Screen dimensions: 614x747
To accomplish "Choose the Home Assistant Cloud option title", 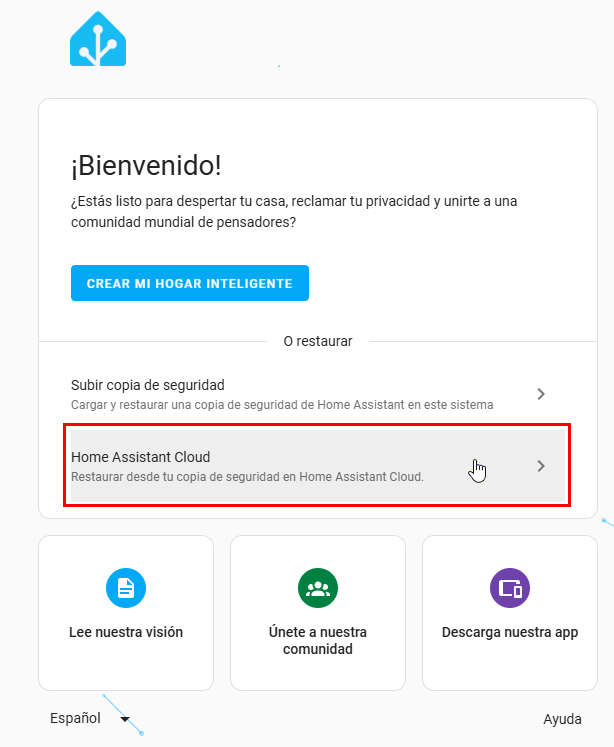I will 141,457.
